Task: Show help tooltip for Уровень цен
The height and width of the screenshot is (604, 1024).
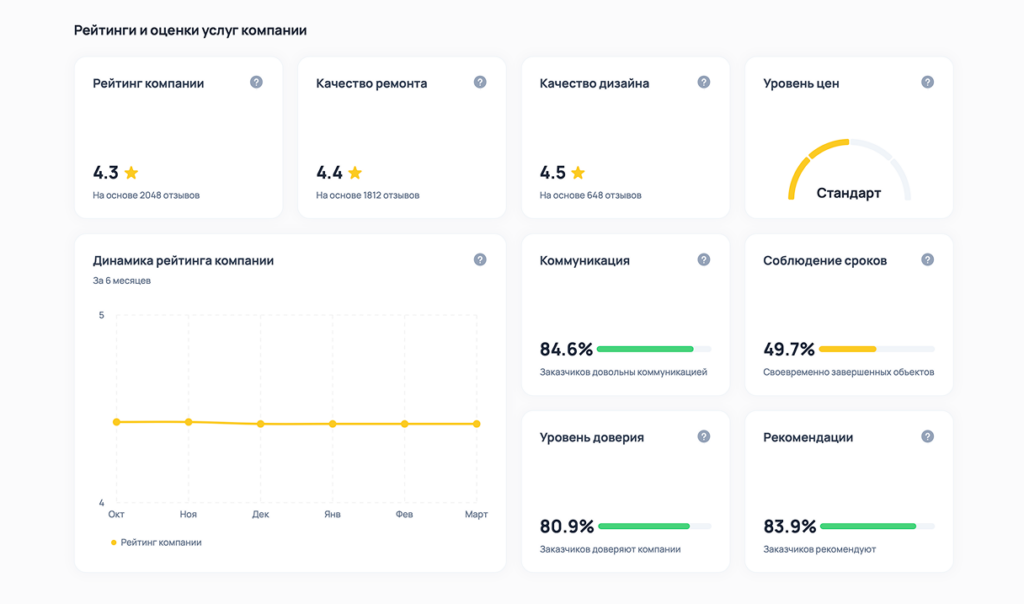Action: point(927,82)
